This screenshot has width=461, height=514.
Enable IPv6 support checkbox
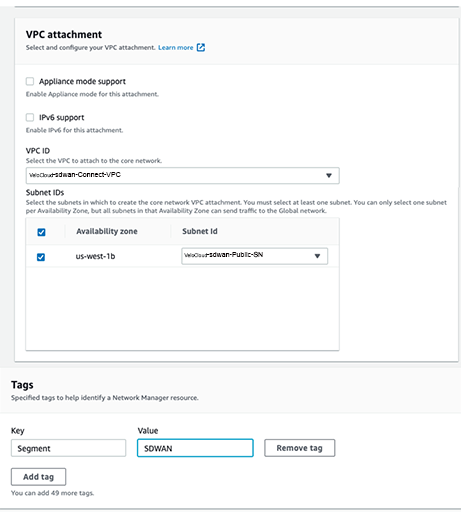coord(30,117)
